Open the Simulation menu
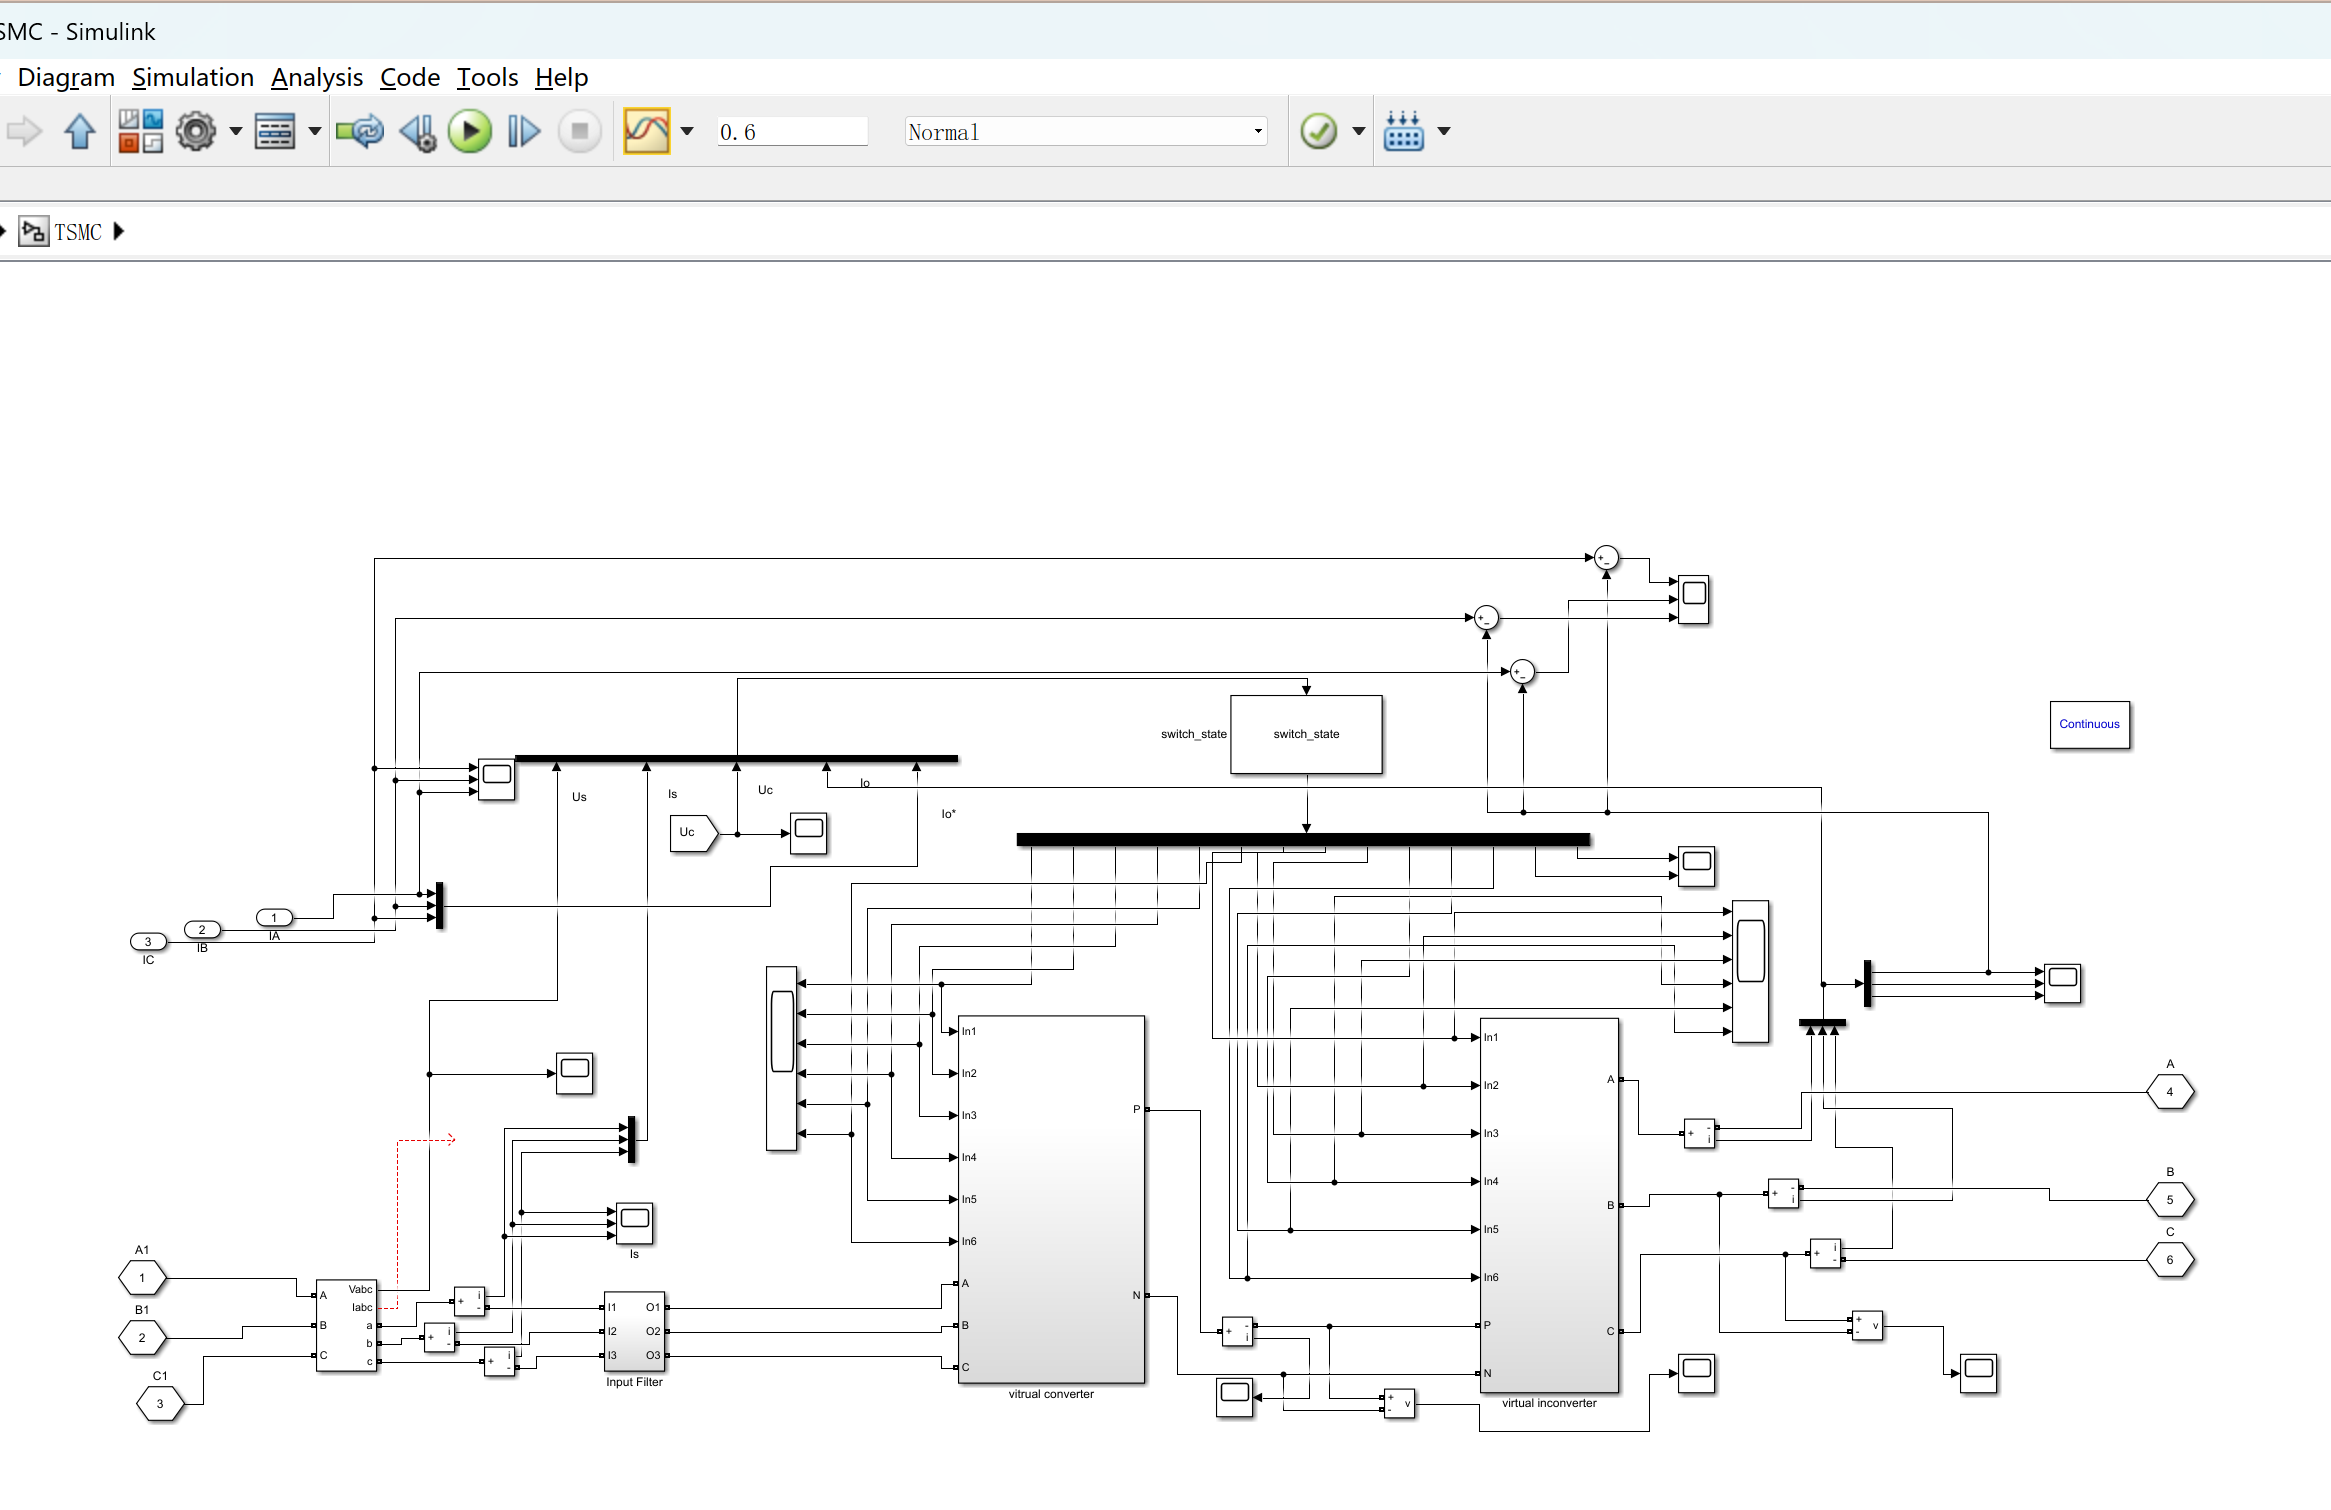2331x1510 pixels. point(193,77)
